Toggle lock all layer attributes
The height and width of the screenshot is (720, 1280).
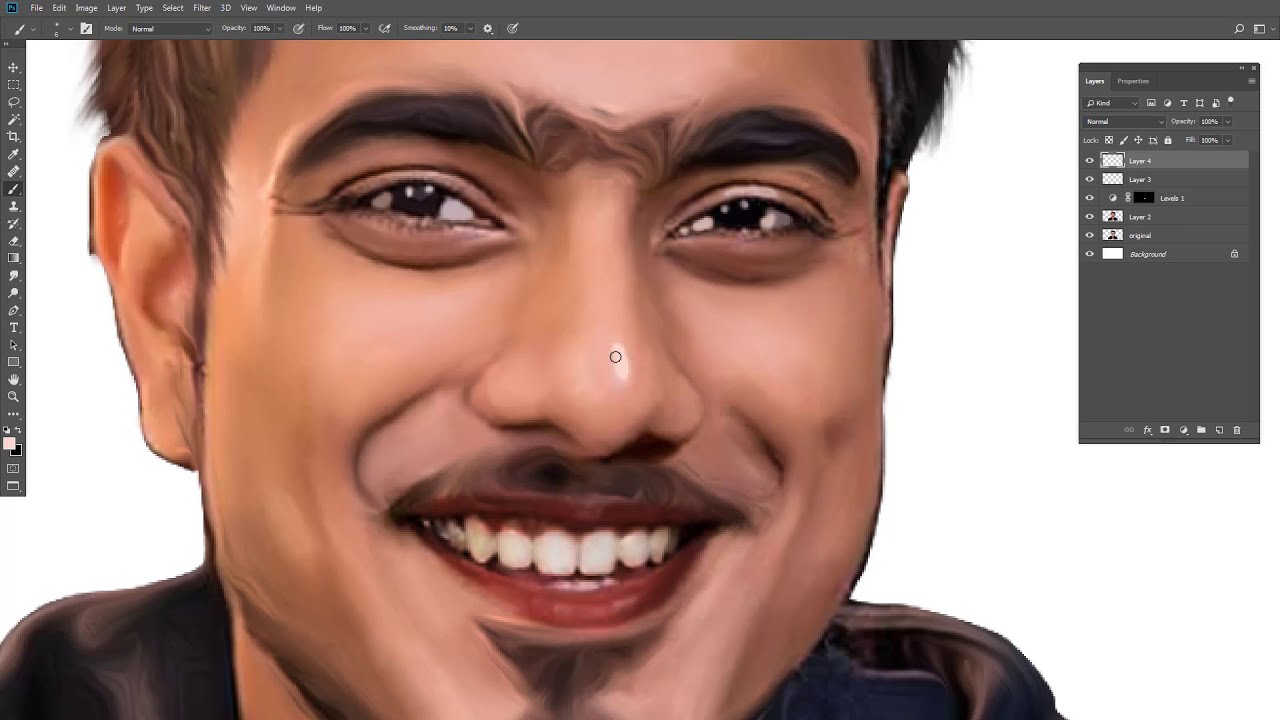(x=1168, y=140)
